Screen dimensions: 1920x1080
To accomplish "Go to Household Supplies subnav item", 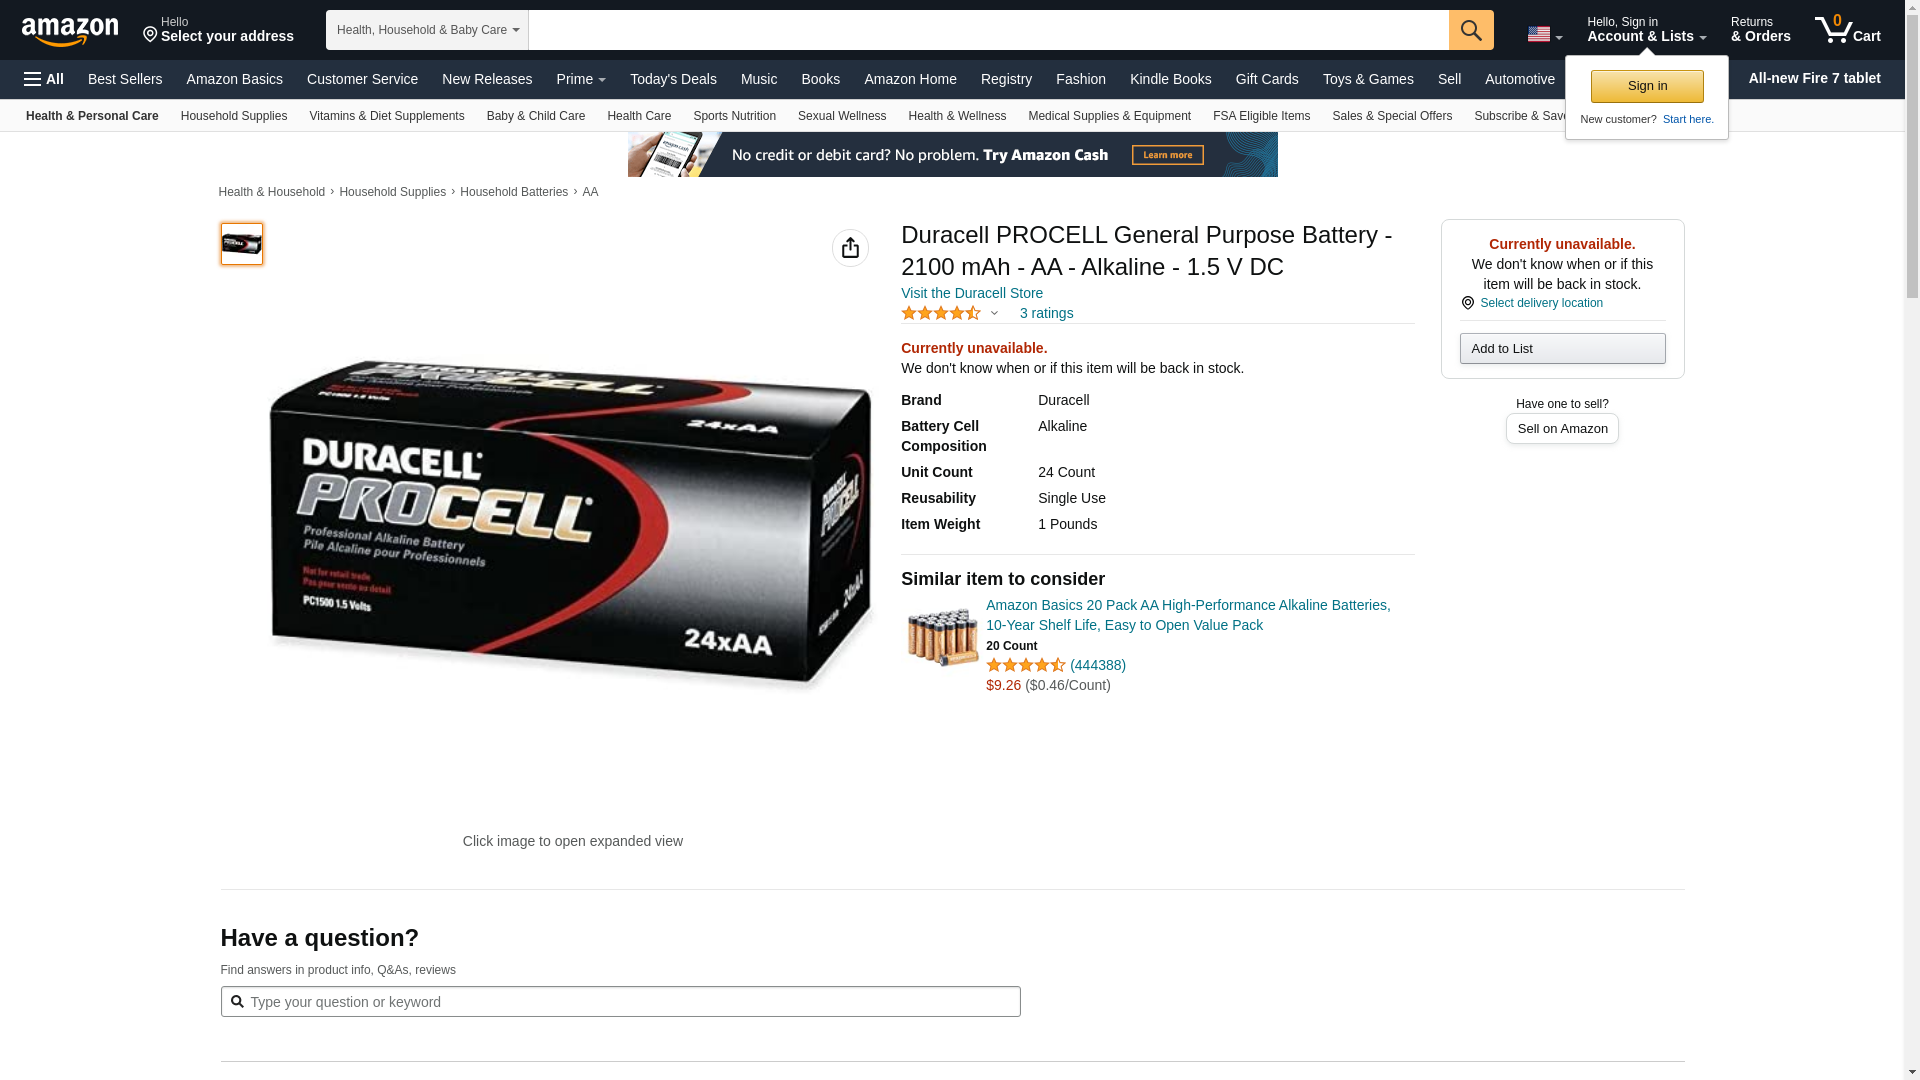I will (x=234, y=116).
